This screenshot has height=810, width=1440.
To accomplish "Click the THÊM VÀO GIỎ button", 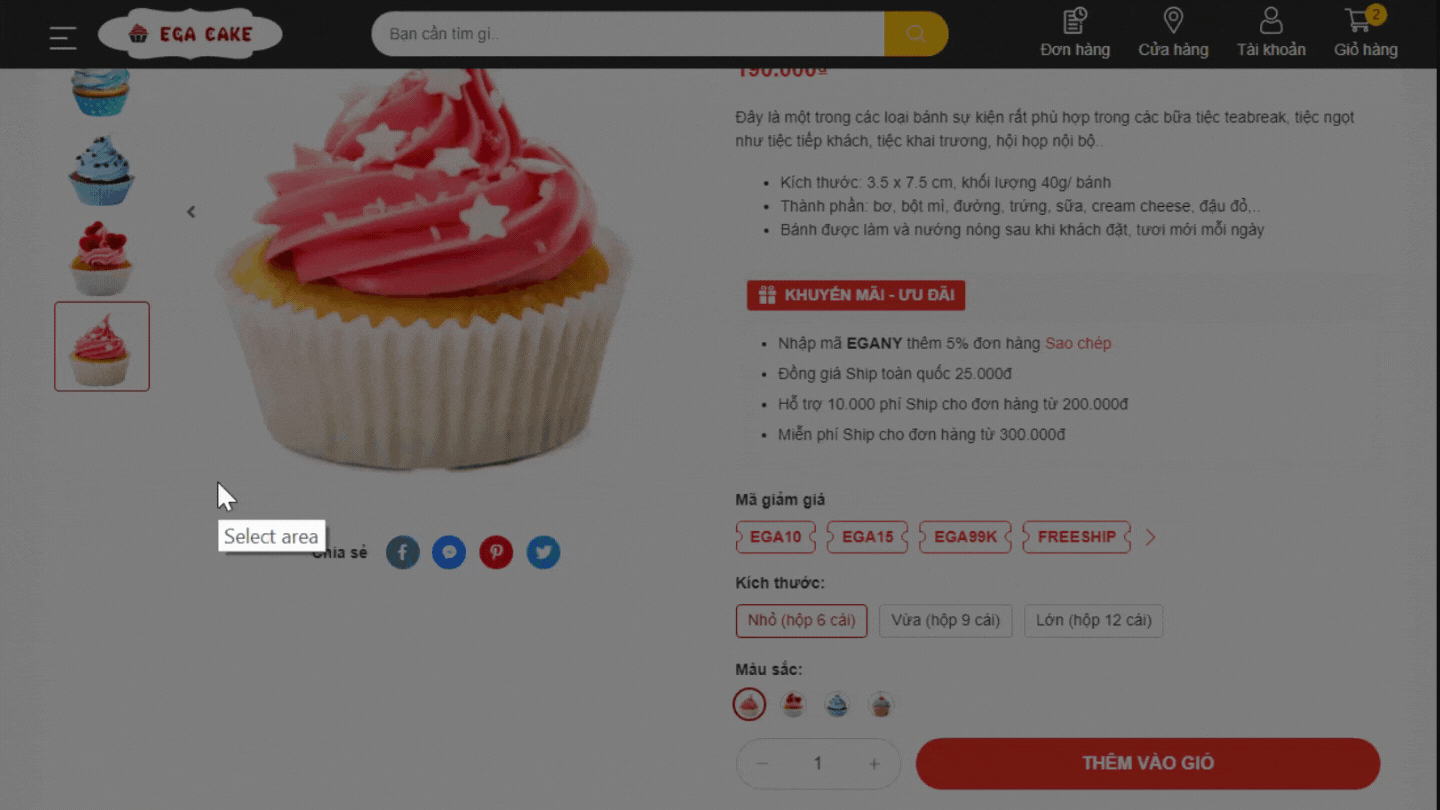I will (x=1148, y=763).
